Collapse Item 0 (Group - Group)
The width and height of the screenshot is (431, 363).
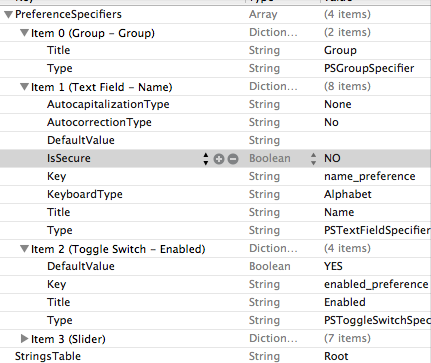(x=24, y=33)
